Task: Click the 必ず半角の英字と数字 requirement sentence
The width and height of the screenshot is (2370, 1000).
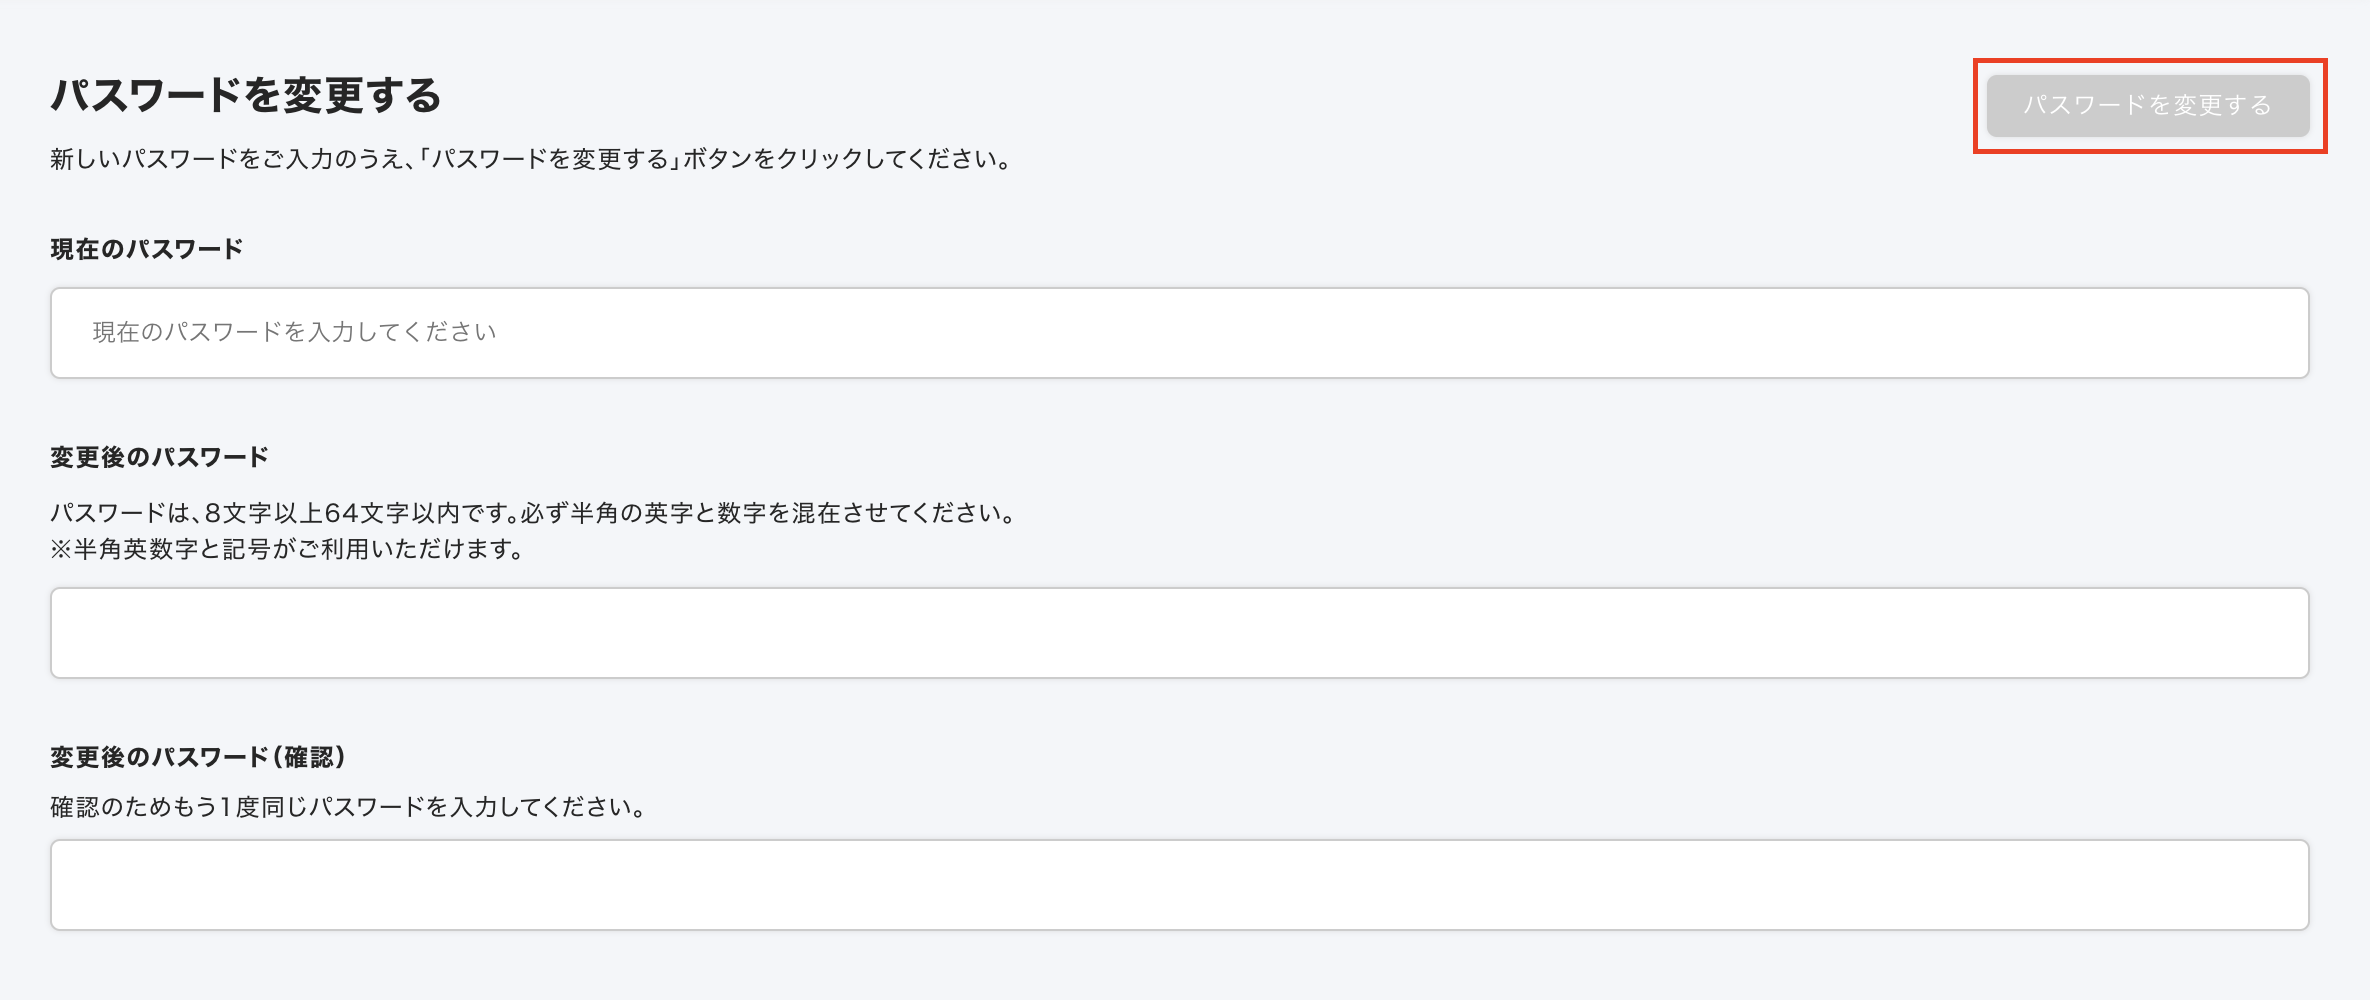Action: click(x=768, y=513)
